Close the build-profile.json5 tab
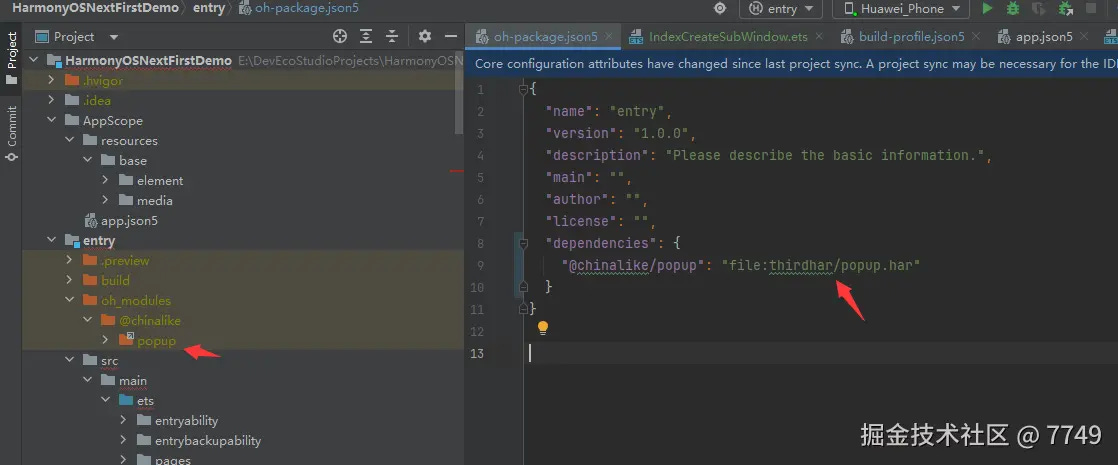Viewport: 1118px width, 465px height. click(978, 36)
